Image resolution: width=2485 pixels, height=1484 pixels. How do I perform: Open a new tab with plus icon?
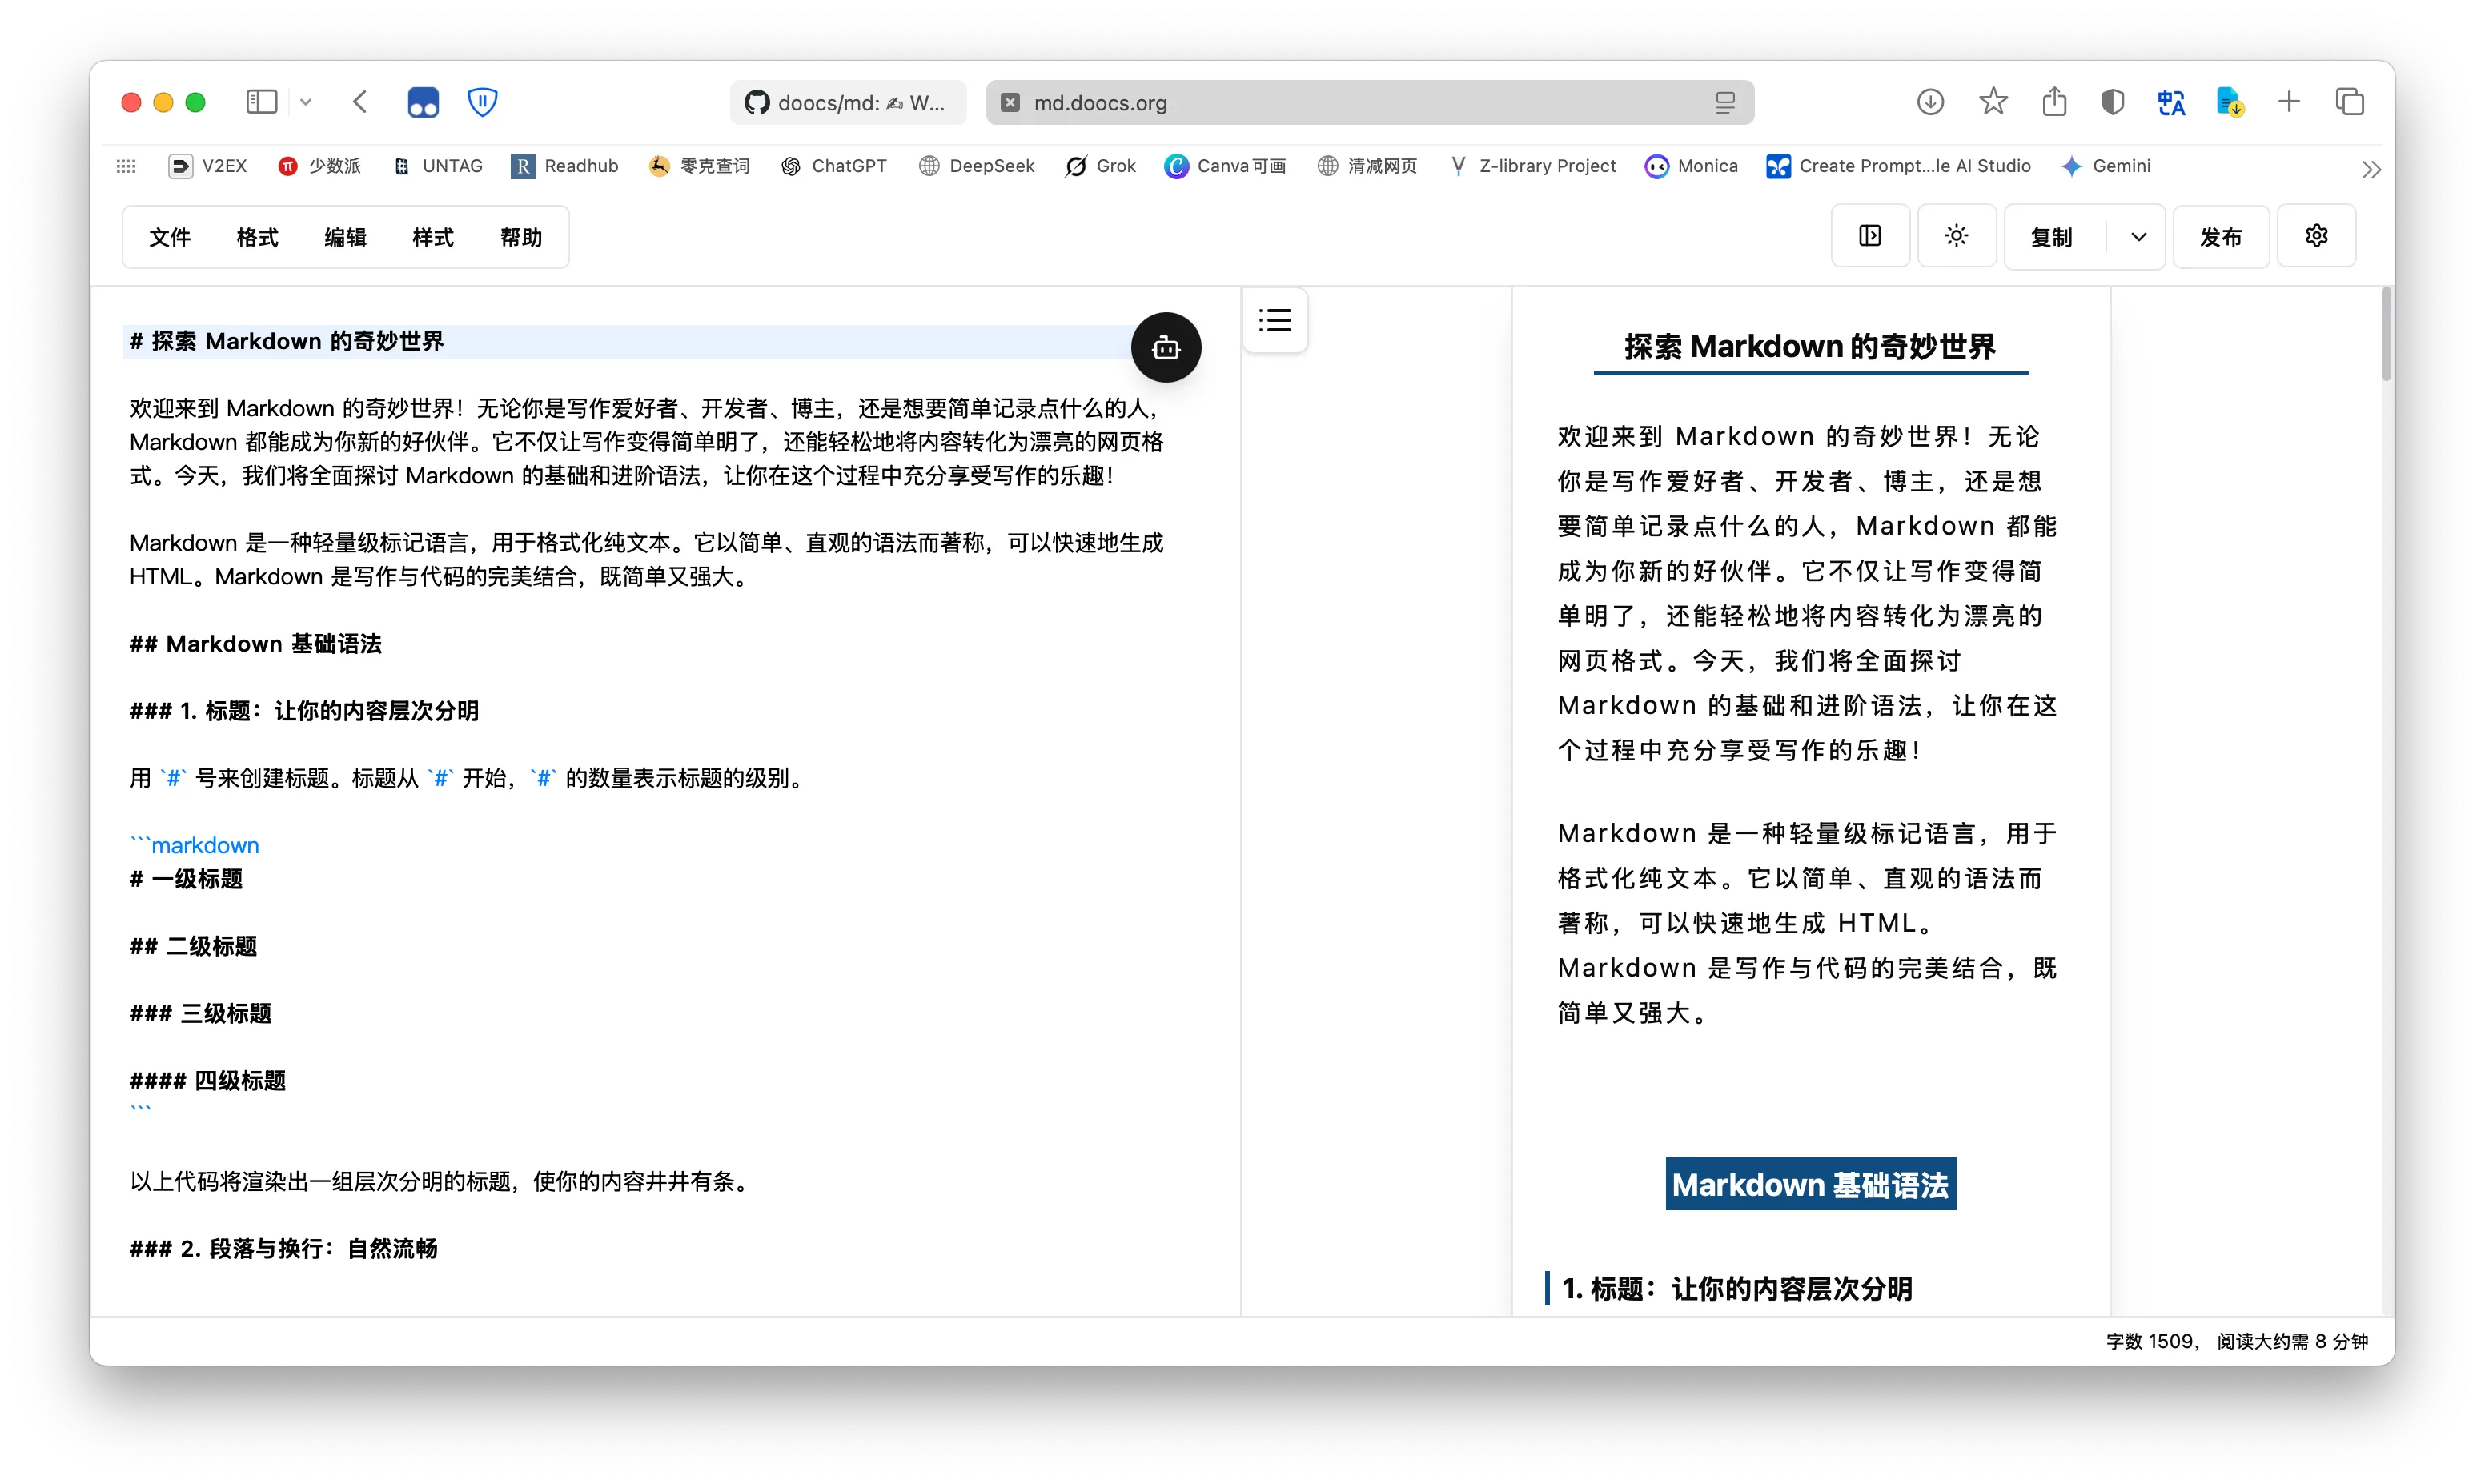tap(2289, 102)
